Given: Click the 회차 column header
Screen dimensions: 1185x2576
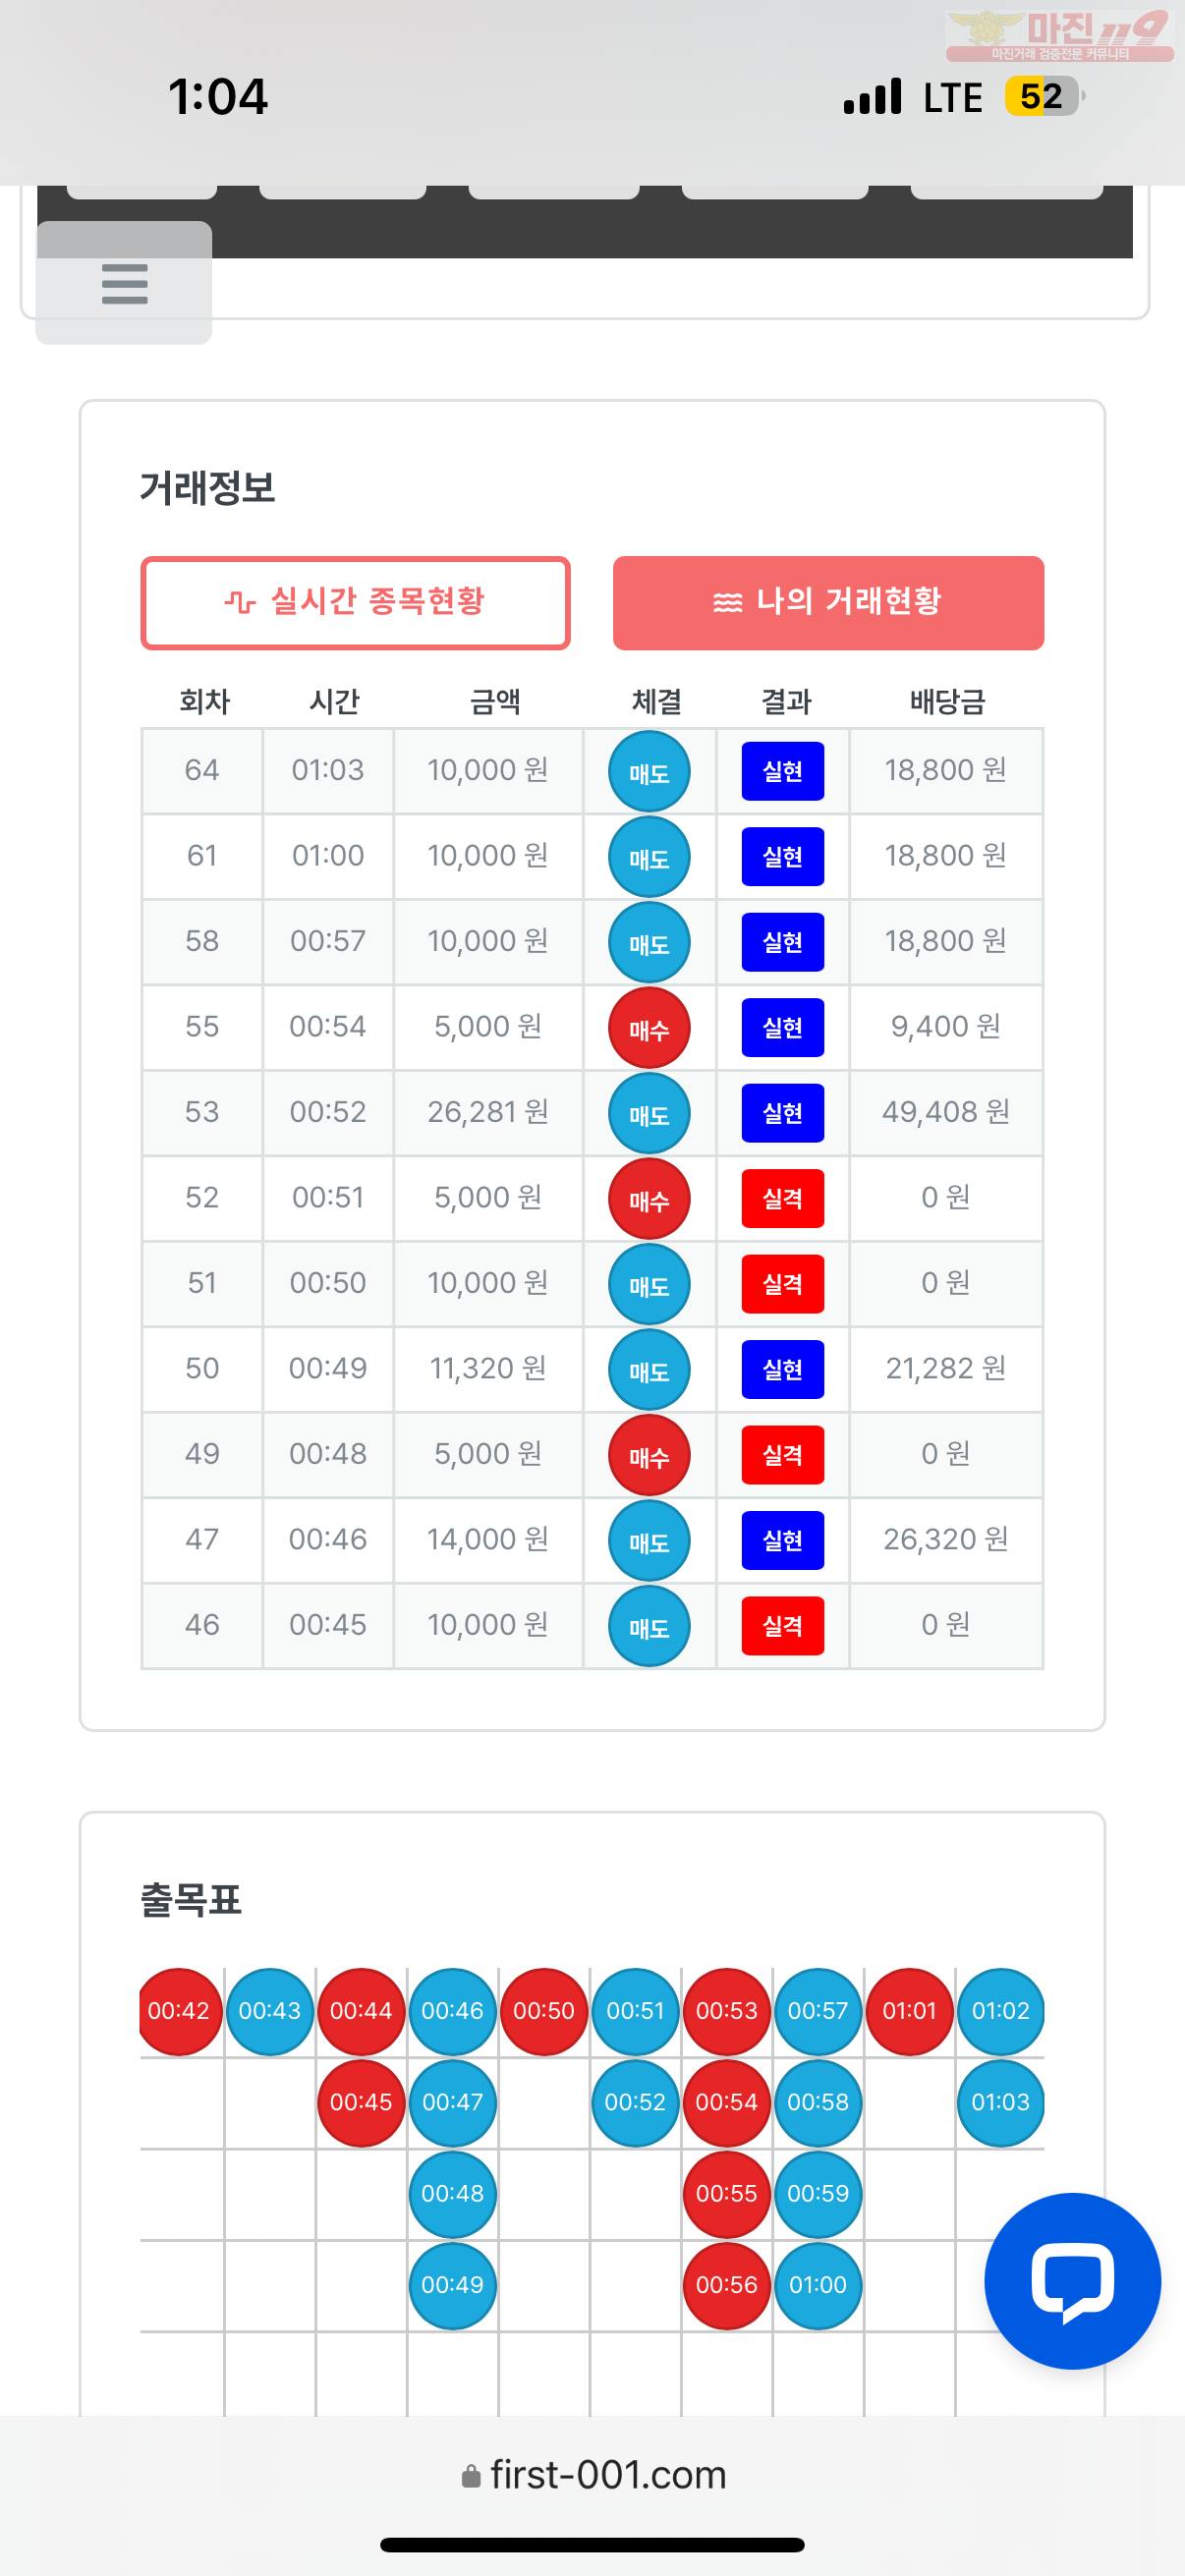Looking at the screenshot, I should coord(204,701).
